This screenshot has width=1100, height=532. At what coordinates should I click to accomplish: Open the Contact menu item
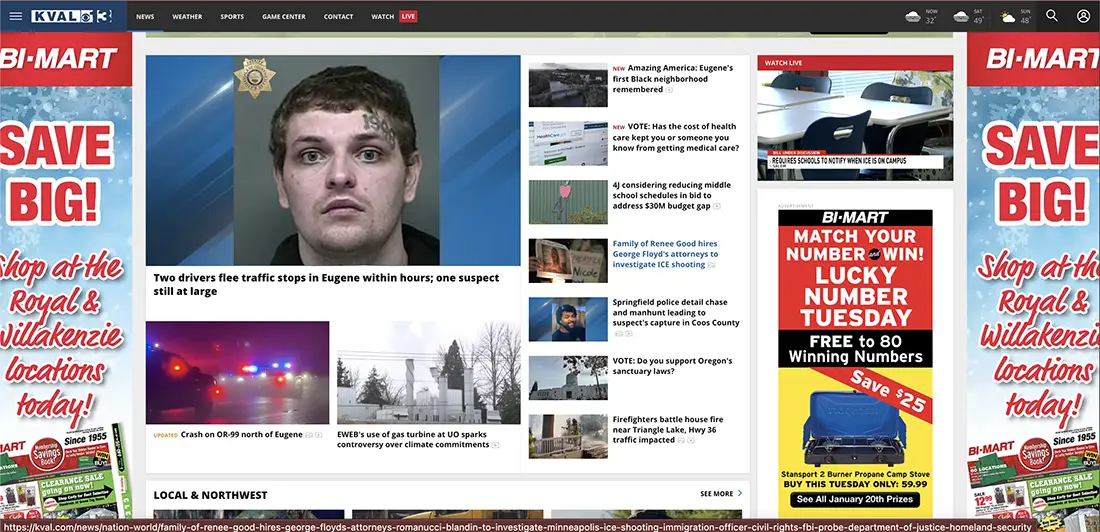click(x=338, y=16)
